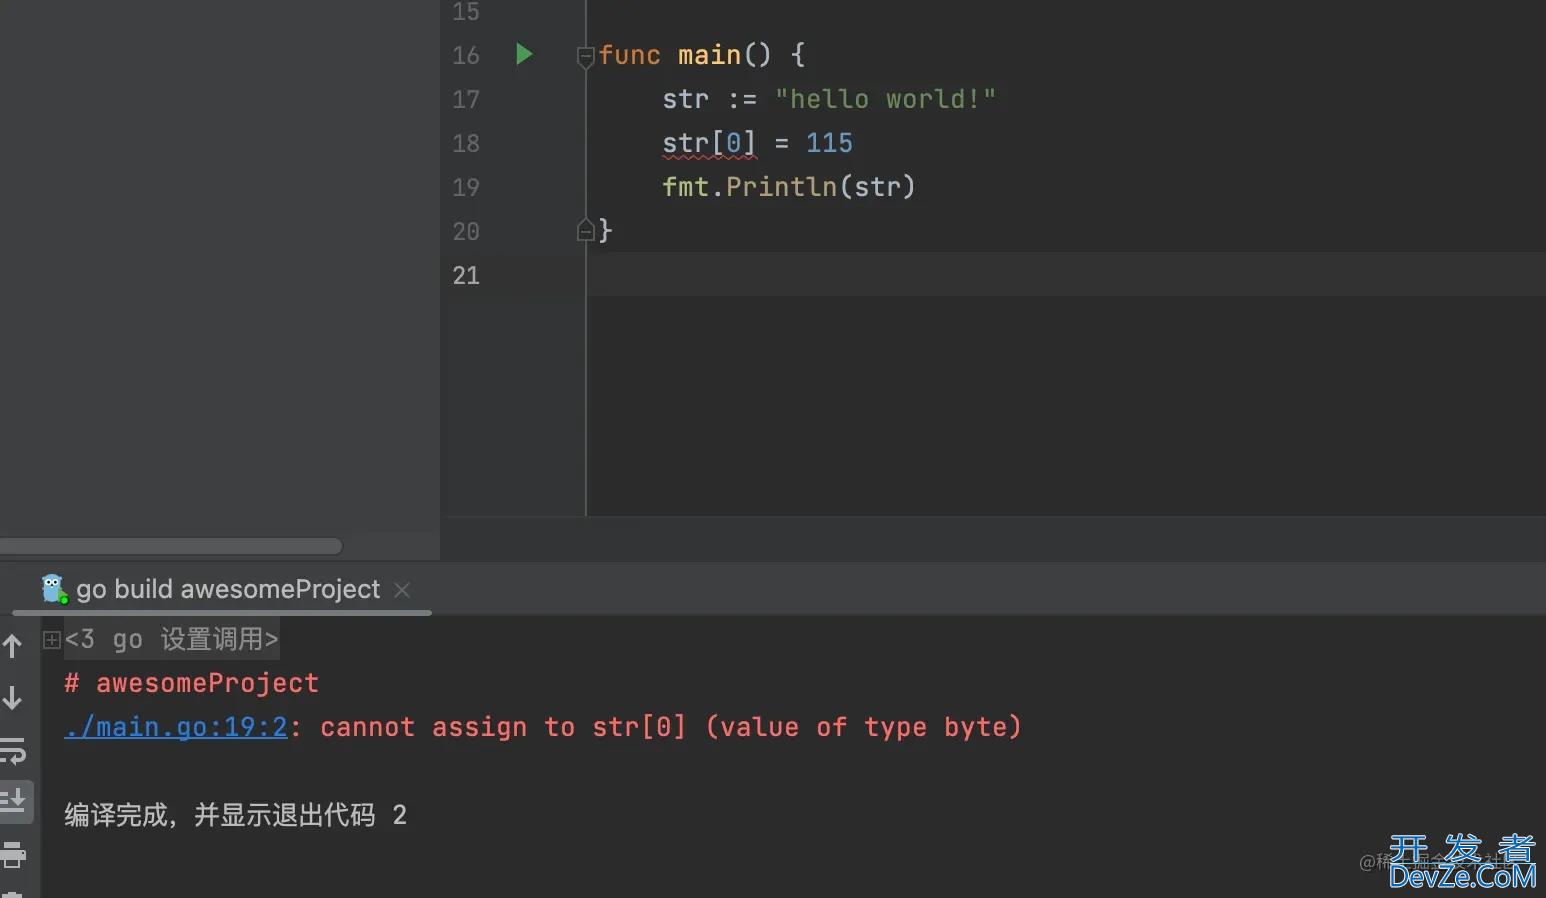Screen dimensions: 1546x898
Task: Jump to previous console entry with up arrow
Action: click(x=13, y=646)
